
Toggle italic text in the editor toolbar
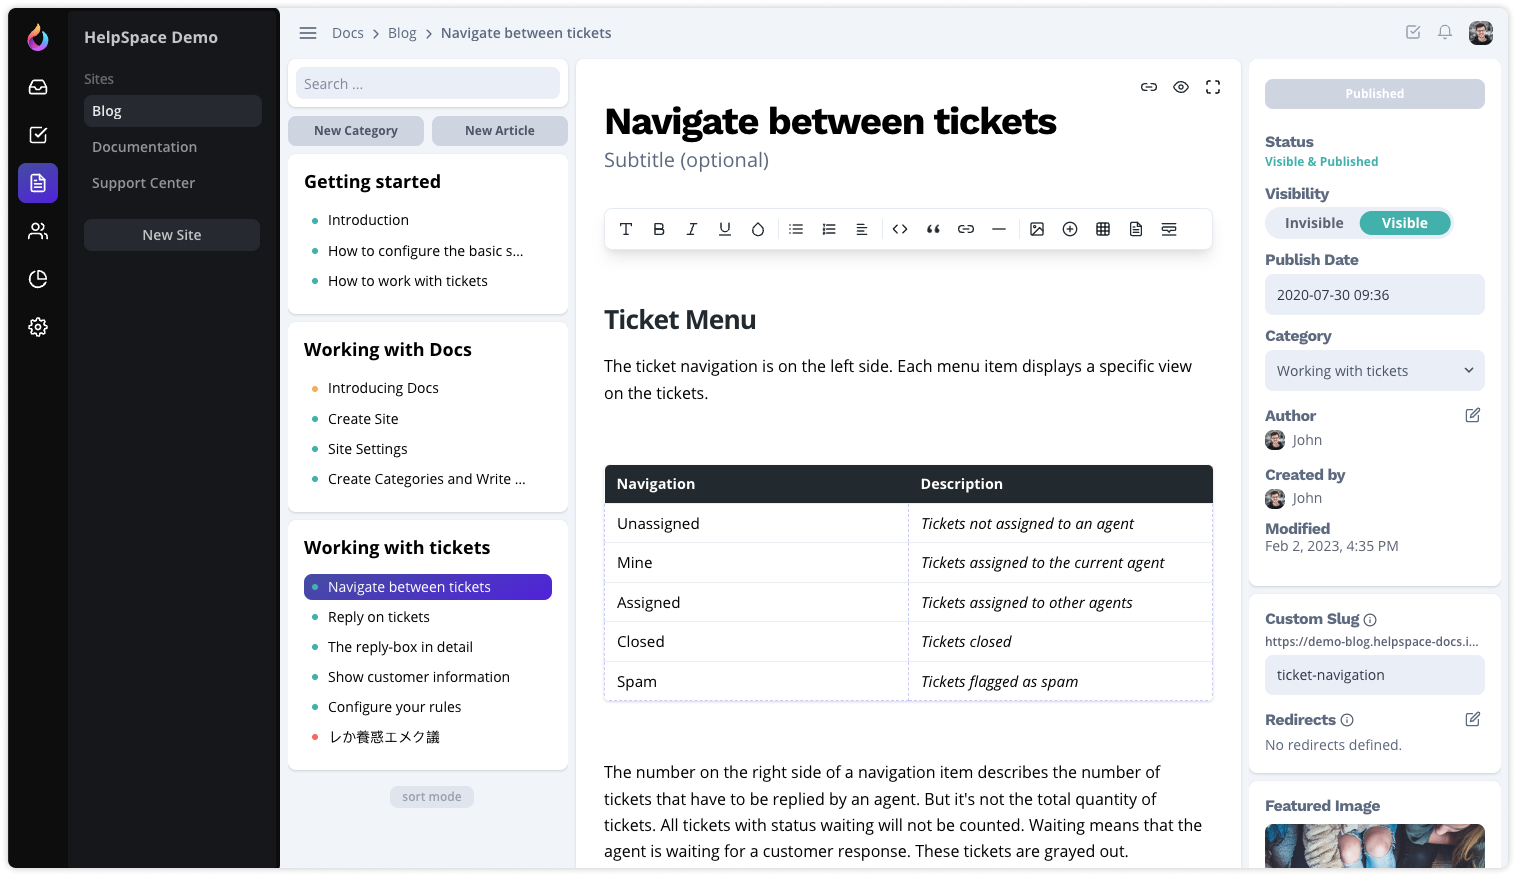point(692,229)
